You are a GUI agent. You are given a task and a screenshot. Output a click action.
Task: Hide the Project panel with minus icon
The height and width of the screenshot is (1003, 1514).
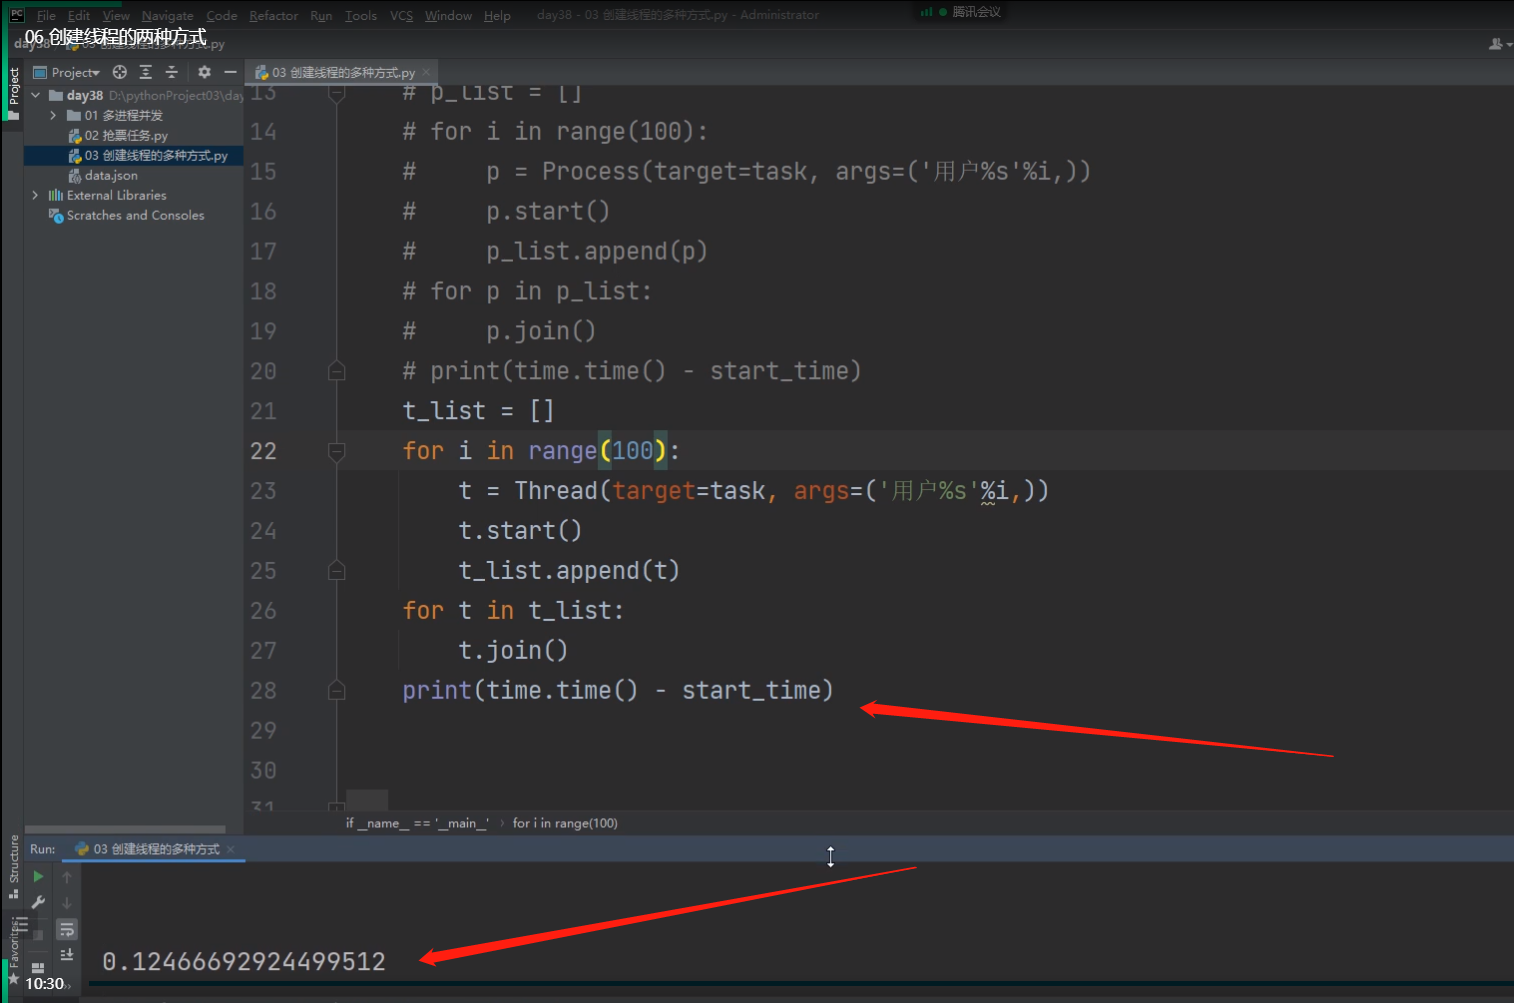pos(230,72)
